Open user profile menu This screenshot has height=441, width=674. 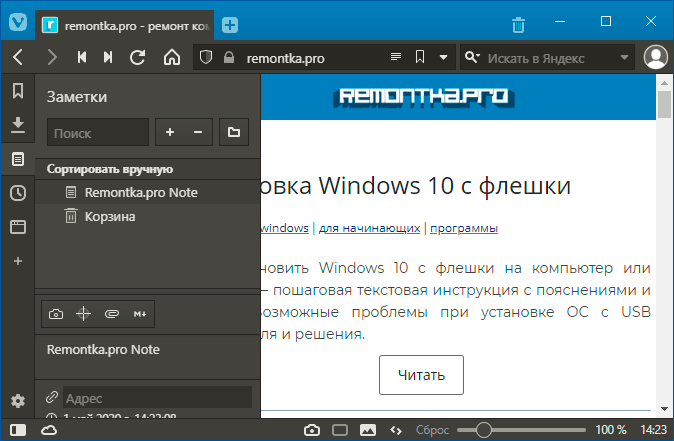point(655,57)
